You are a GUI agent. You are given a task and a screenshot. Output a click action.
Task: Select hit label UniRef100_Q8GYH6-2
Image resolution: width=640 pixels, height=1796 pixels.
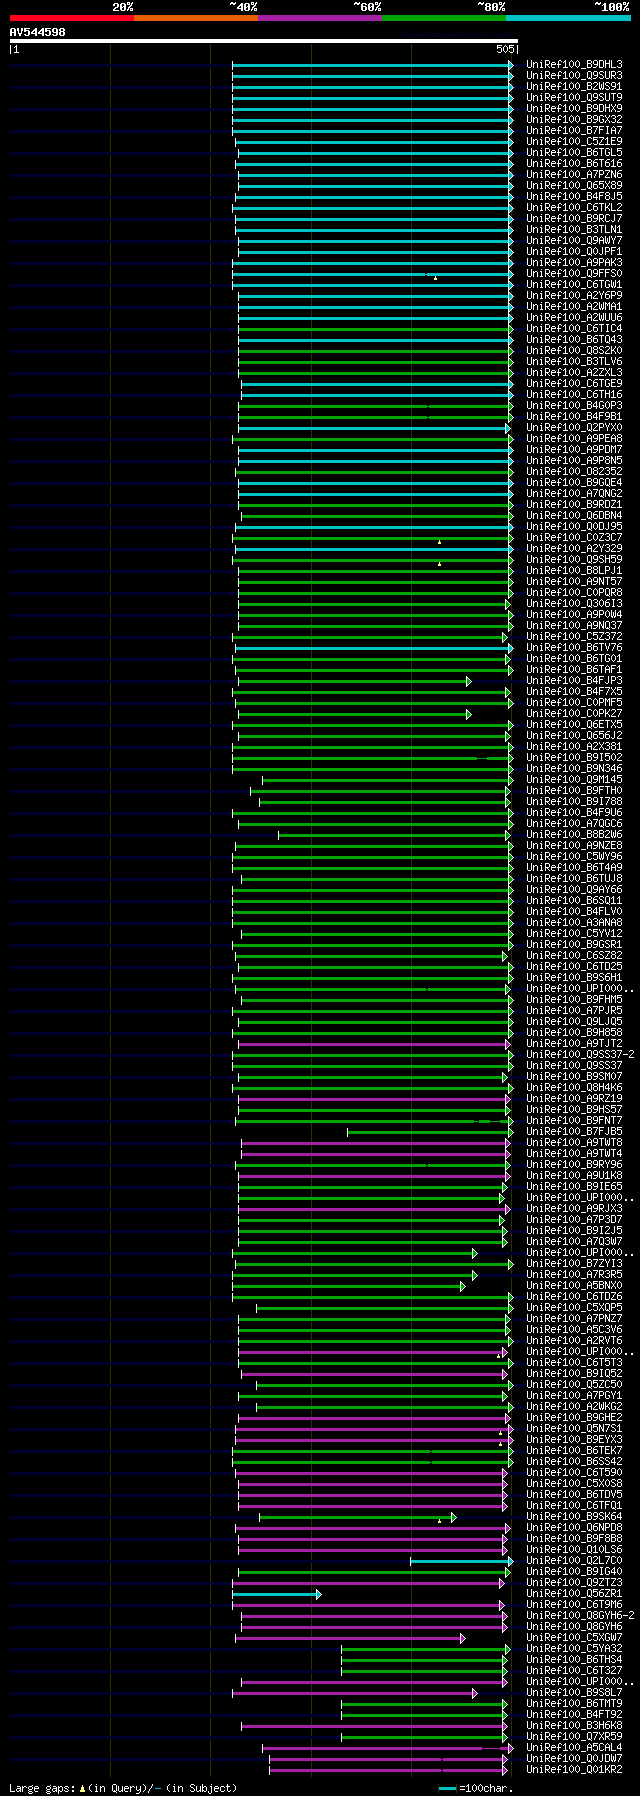[x=580, y=1616]
